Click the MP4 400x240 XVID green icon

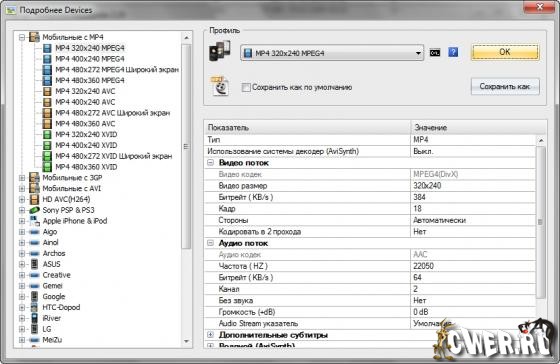click(x=47, y=145)
